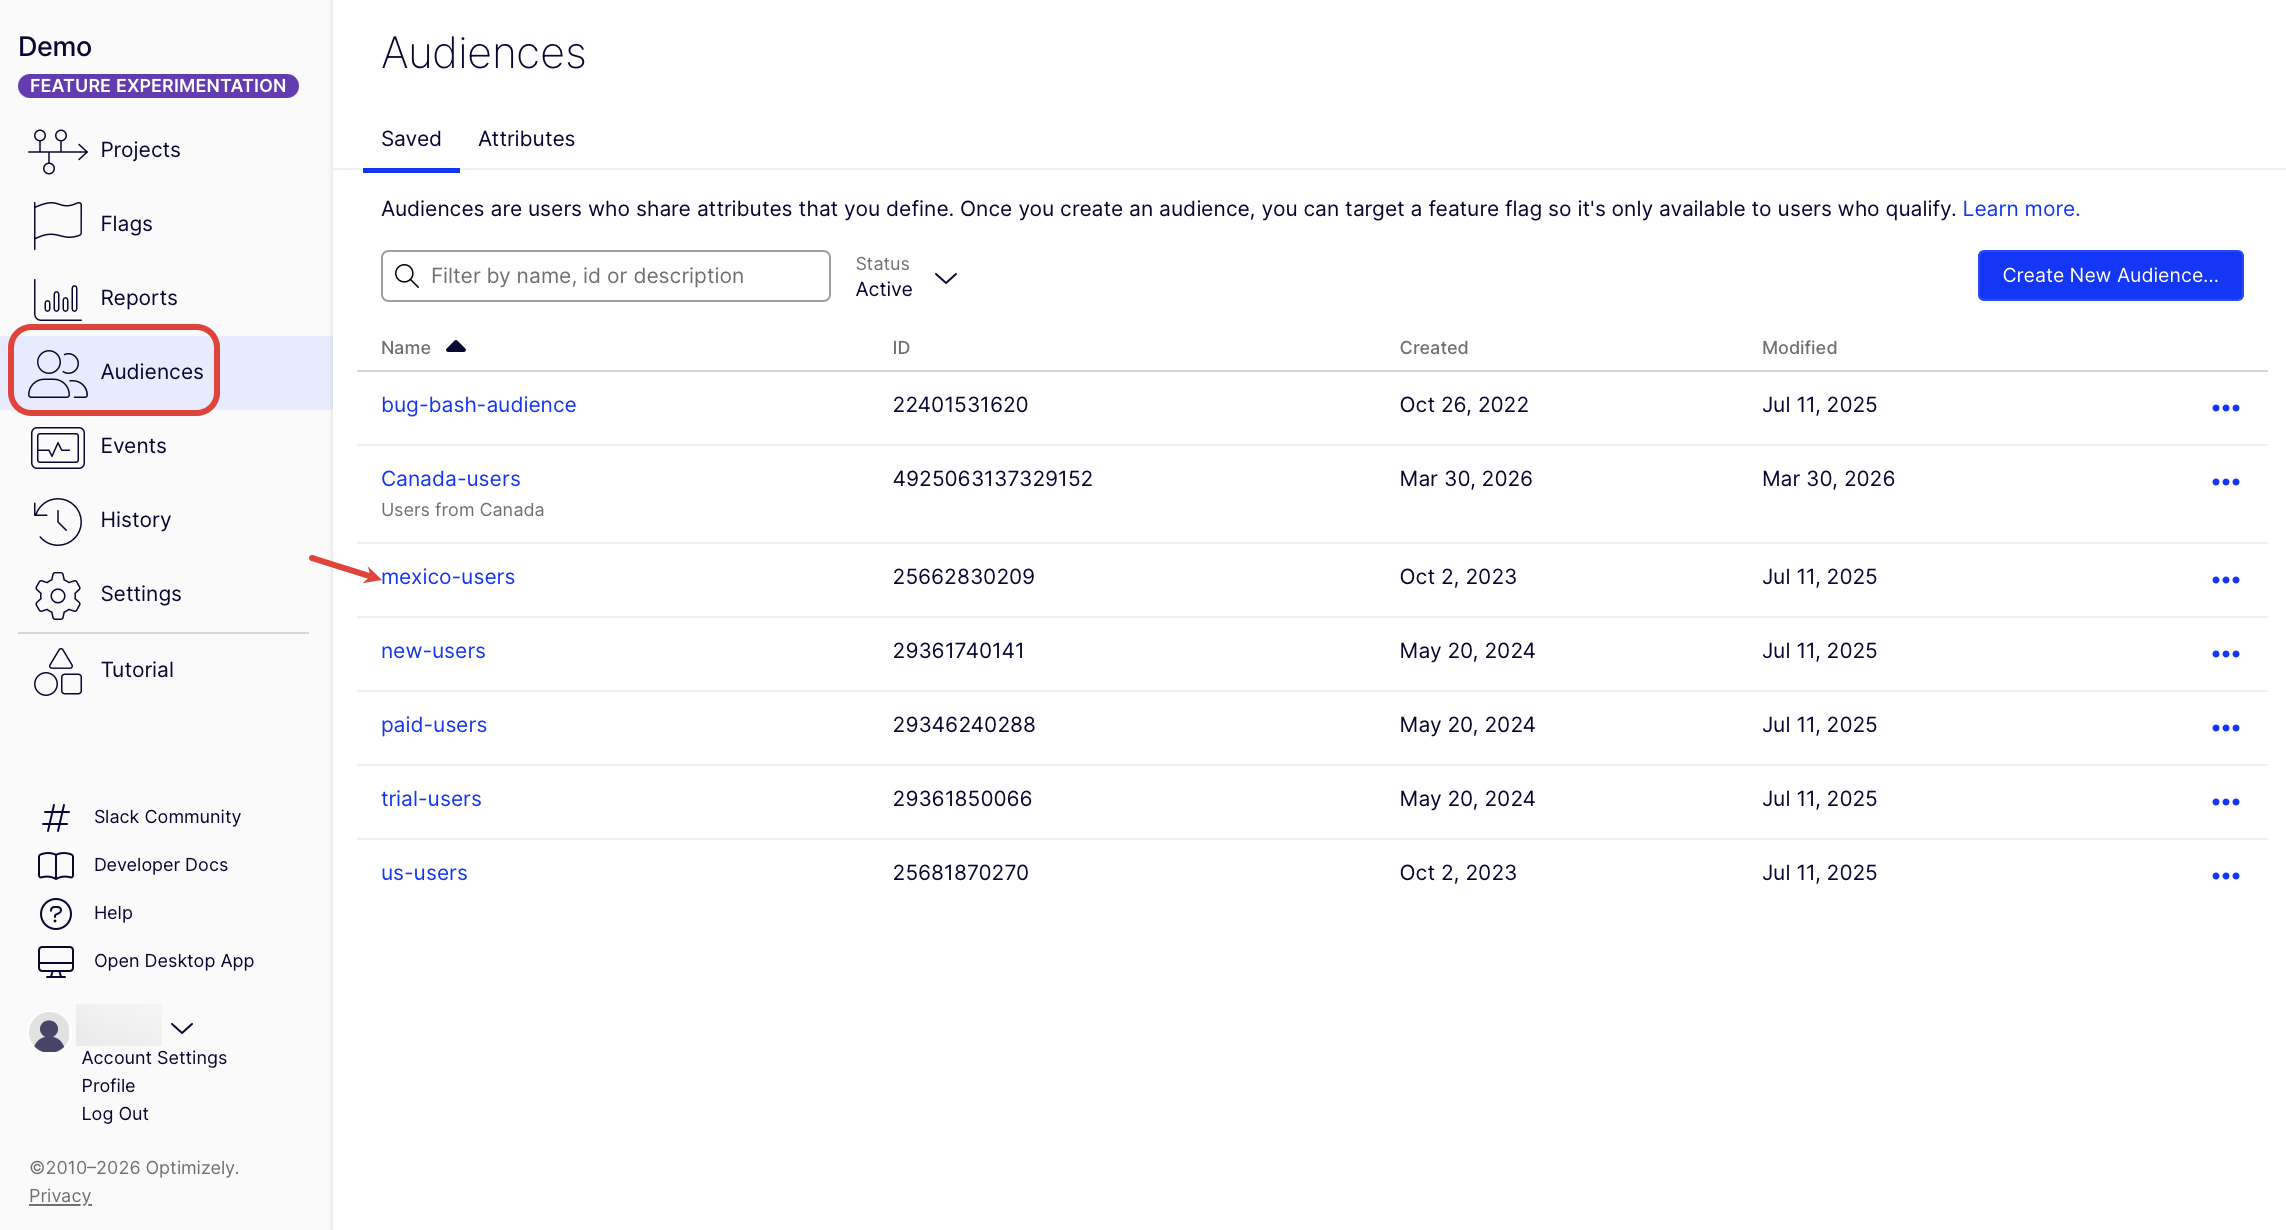This screenshot has height=1230, width=2286.
Task: Open the Projects icon in sidebar
Action: pyautogui.click(x=57, y=150)
